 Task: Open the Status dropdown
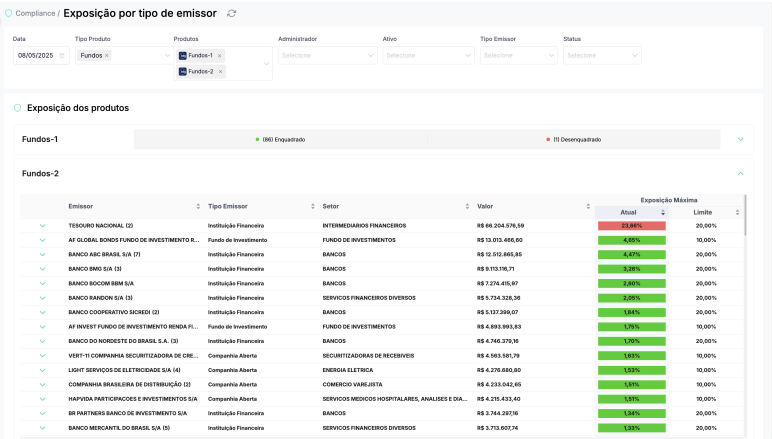(602, 56)
